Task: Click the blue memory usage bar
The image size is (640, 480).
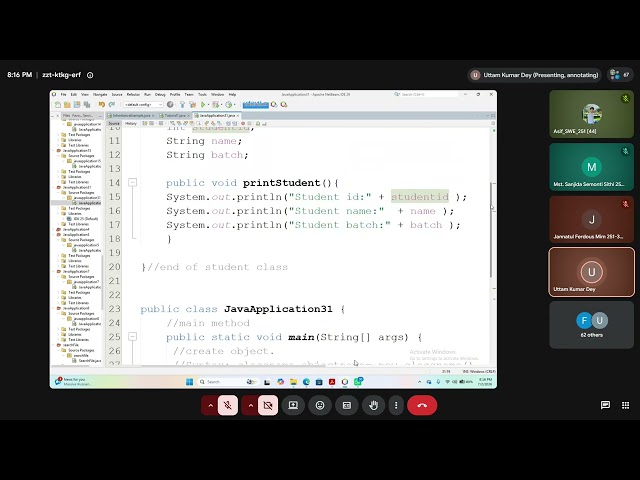Action: [x=256, y=105]
